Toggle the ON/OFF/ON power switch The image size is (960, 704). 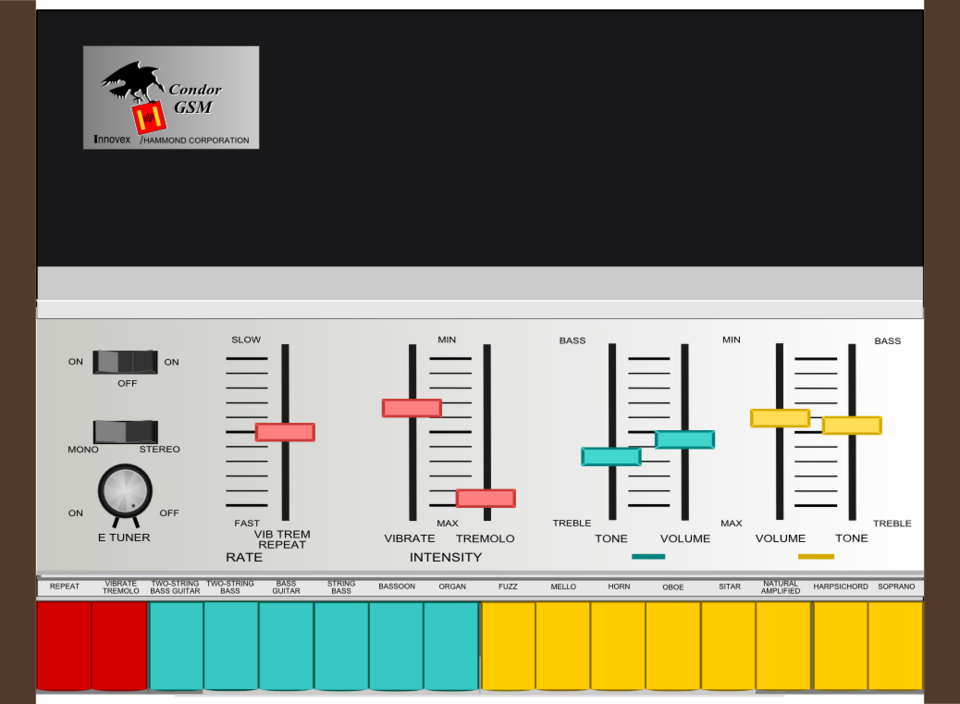pos(125,362)
